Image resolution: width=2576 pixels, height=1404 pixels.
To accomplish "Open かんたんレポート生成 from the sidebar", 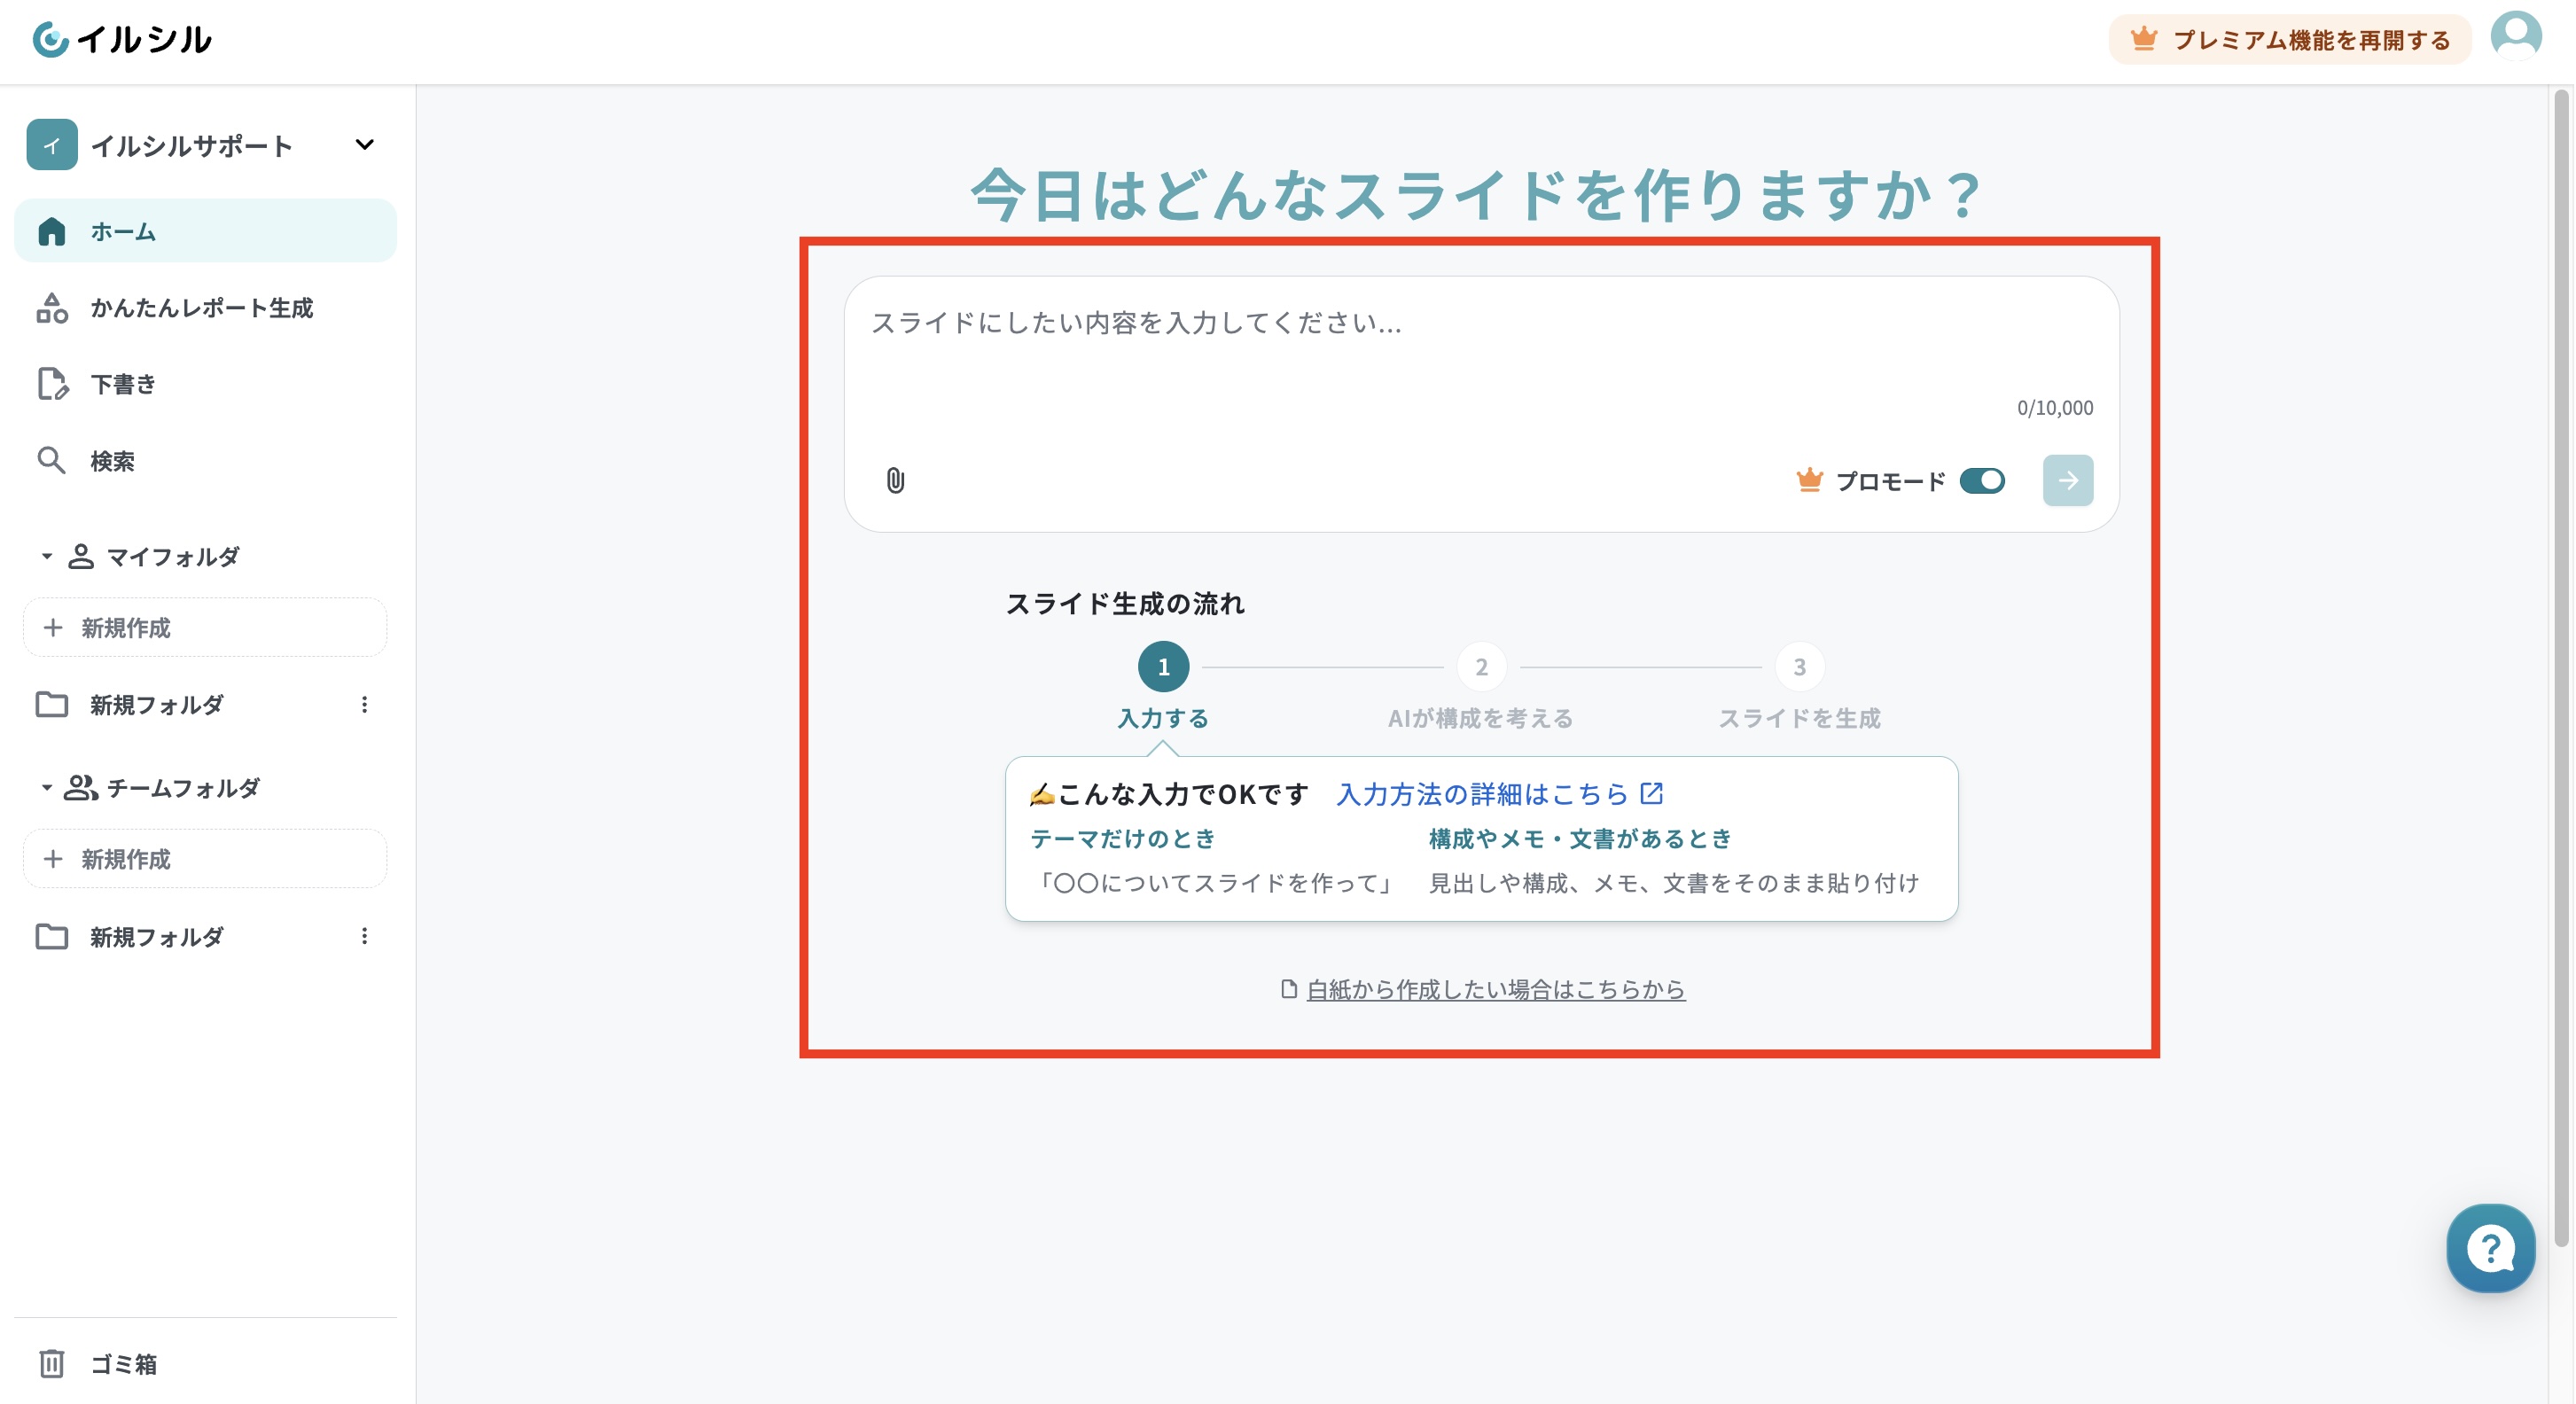I will pyautogui.click(x=205, y=308).
